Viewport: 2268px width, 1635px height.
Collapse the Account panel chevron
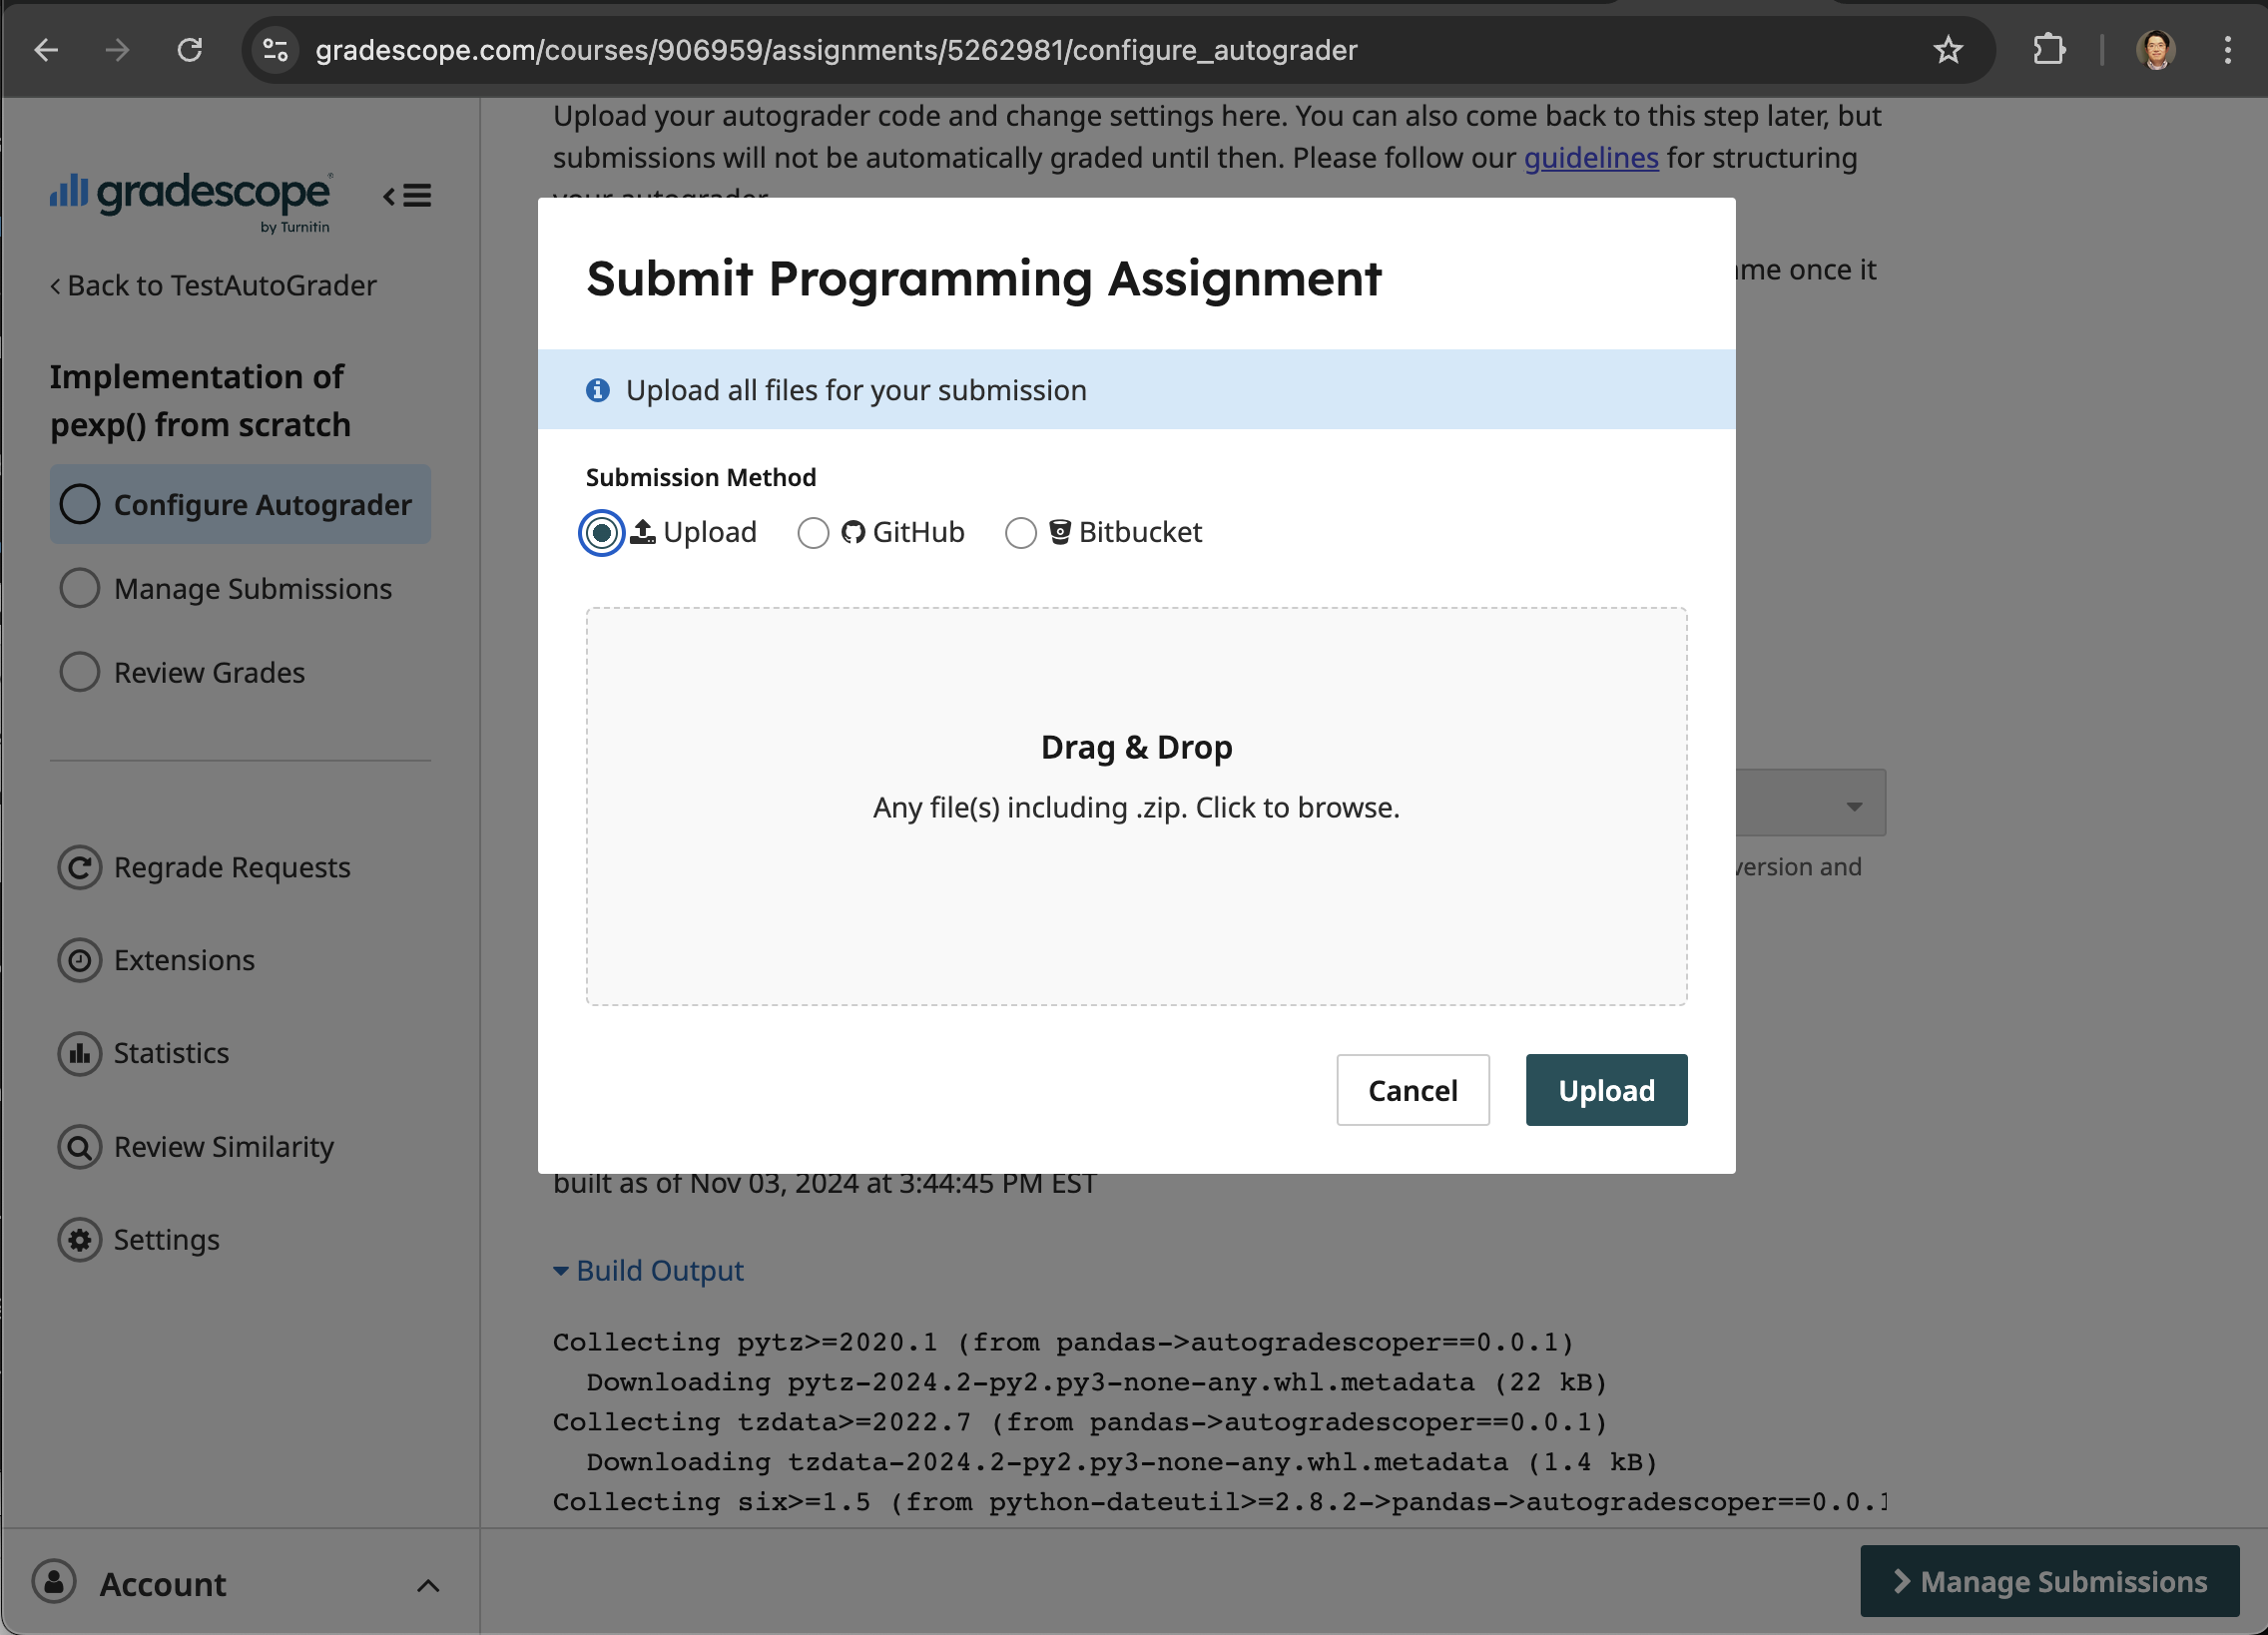(428, 1585)
